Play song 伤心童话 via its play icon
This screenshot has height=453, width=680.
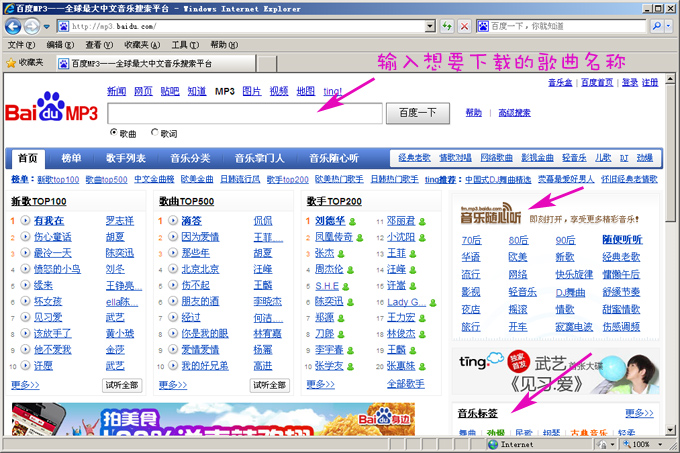(x=26, y=237)
